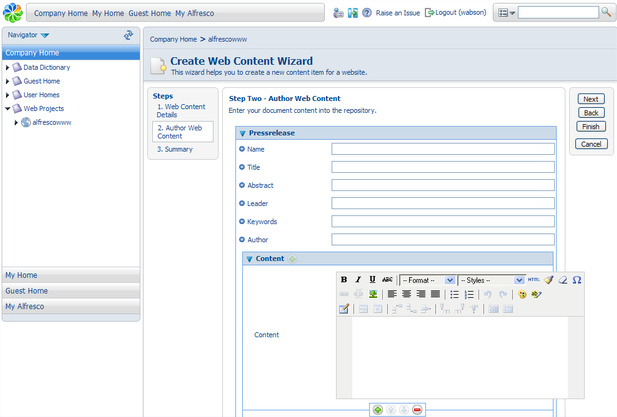Click the Finish wizard button
The image size is (617, 417).
[x=591, y=127]
